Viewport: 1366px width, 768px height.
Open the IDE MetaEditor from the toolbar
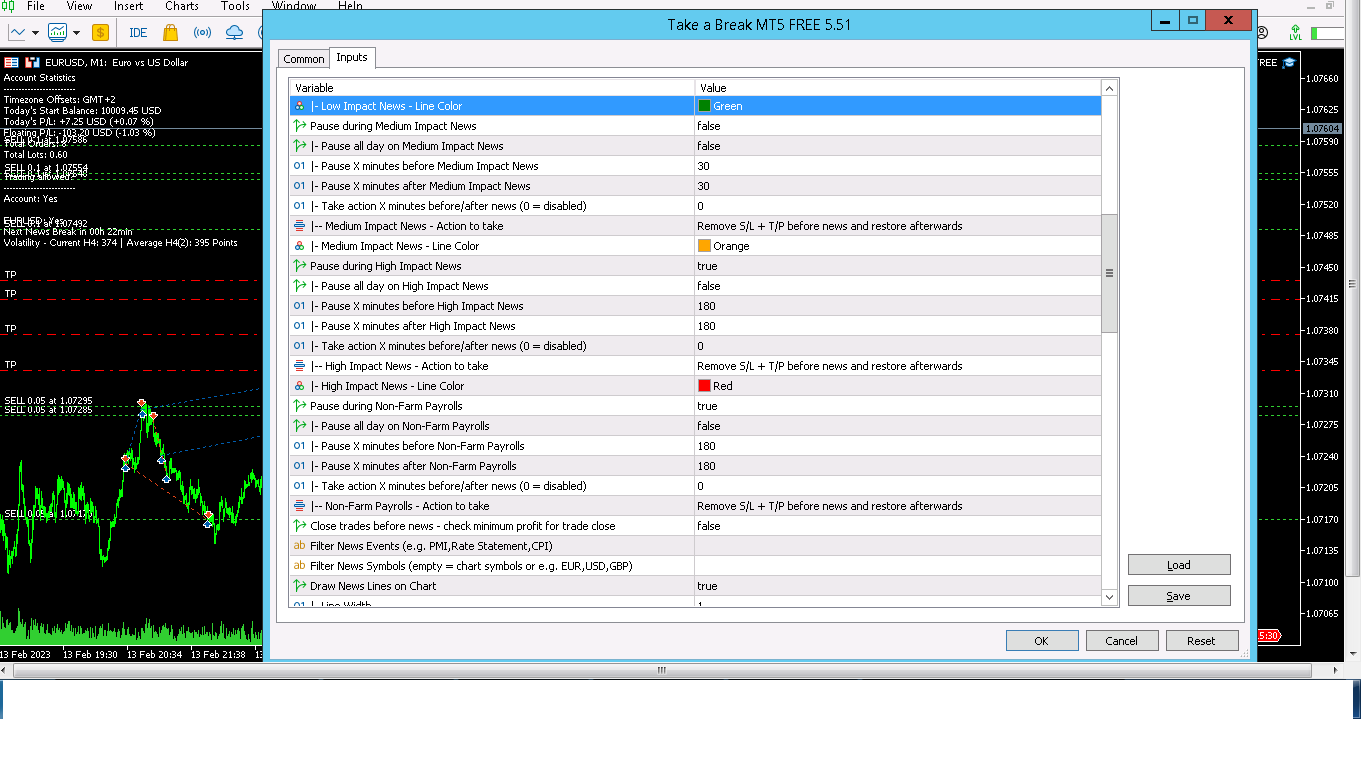point(138,33)
